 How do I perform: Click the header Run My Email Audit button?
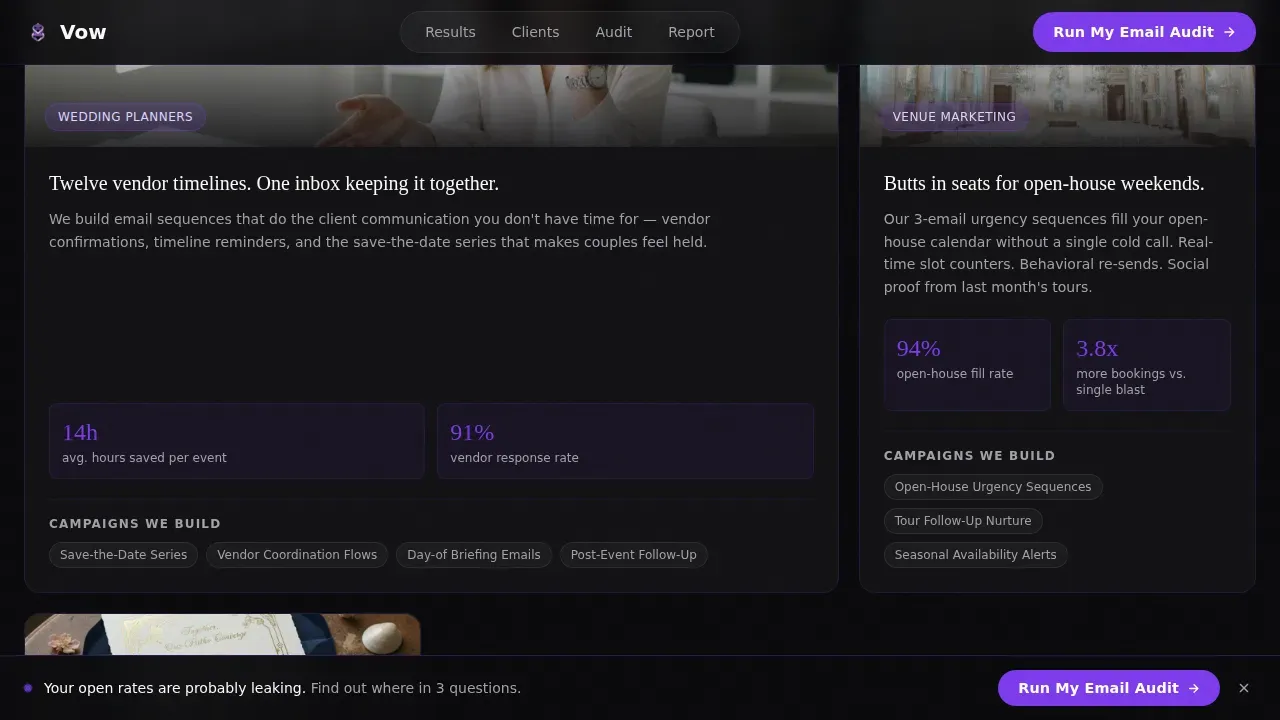(x=1144, y=32)
